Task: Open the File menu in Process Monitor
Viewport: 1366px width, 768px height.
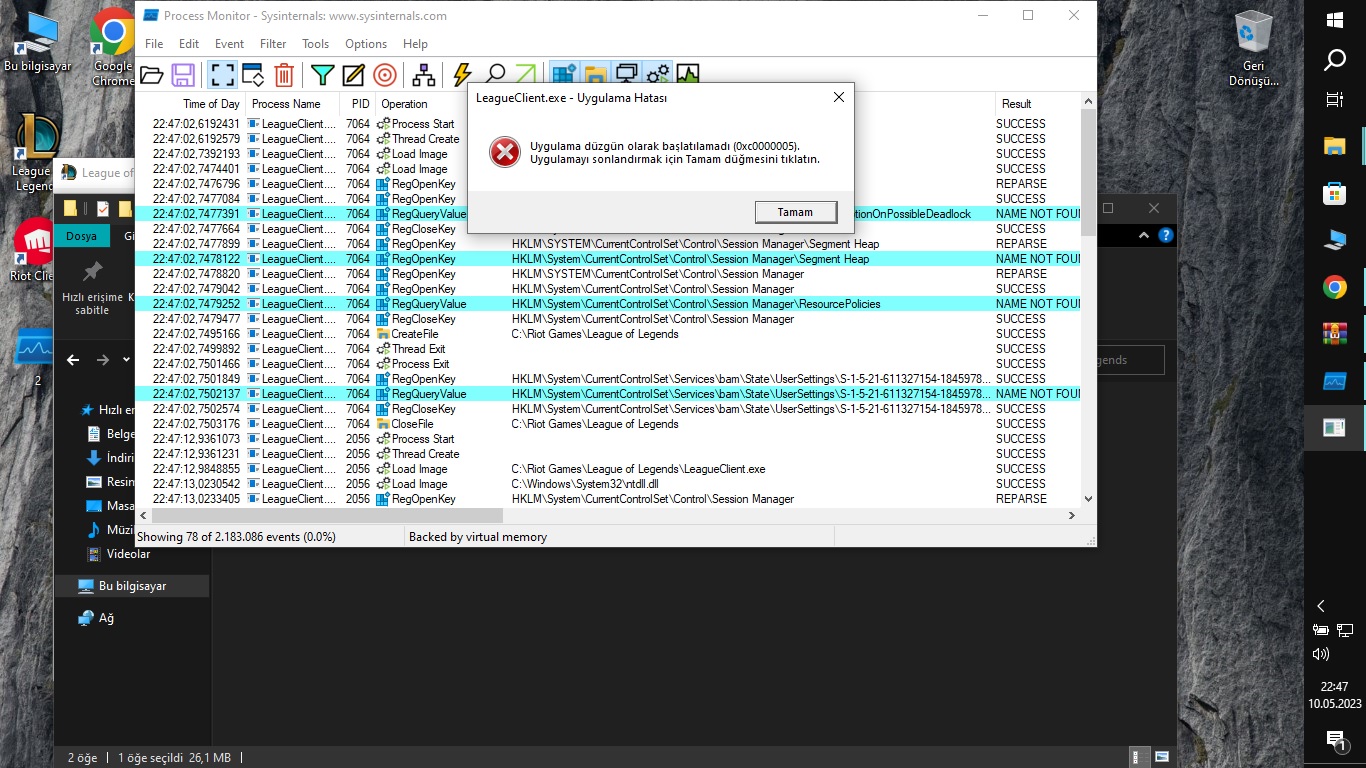Action: point(154,44)
